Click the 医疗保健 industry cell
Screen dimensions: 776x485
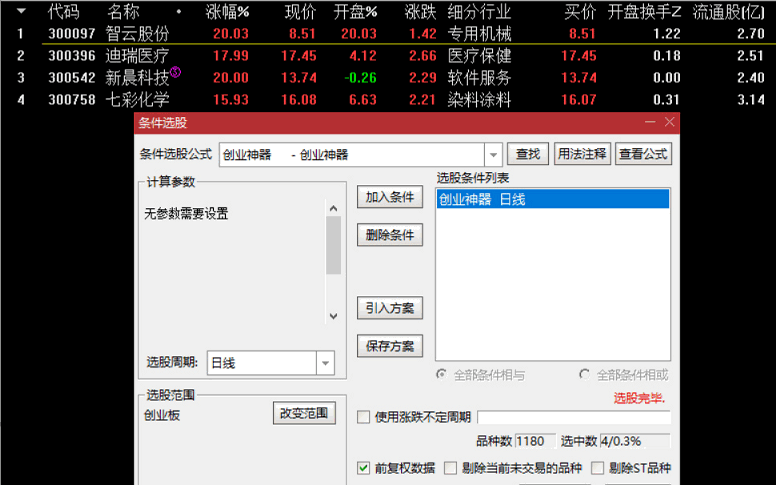[479, 55]
